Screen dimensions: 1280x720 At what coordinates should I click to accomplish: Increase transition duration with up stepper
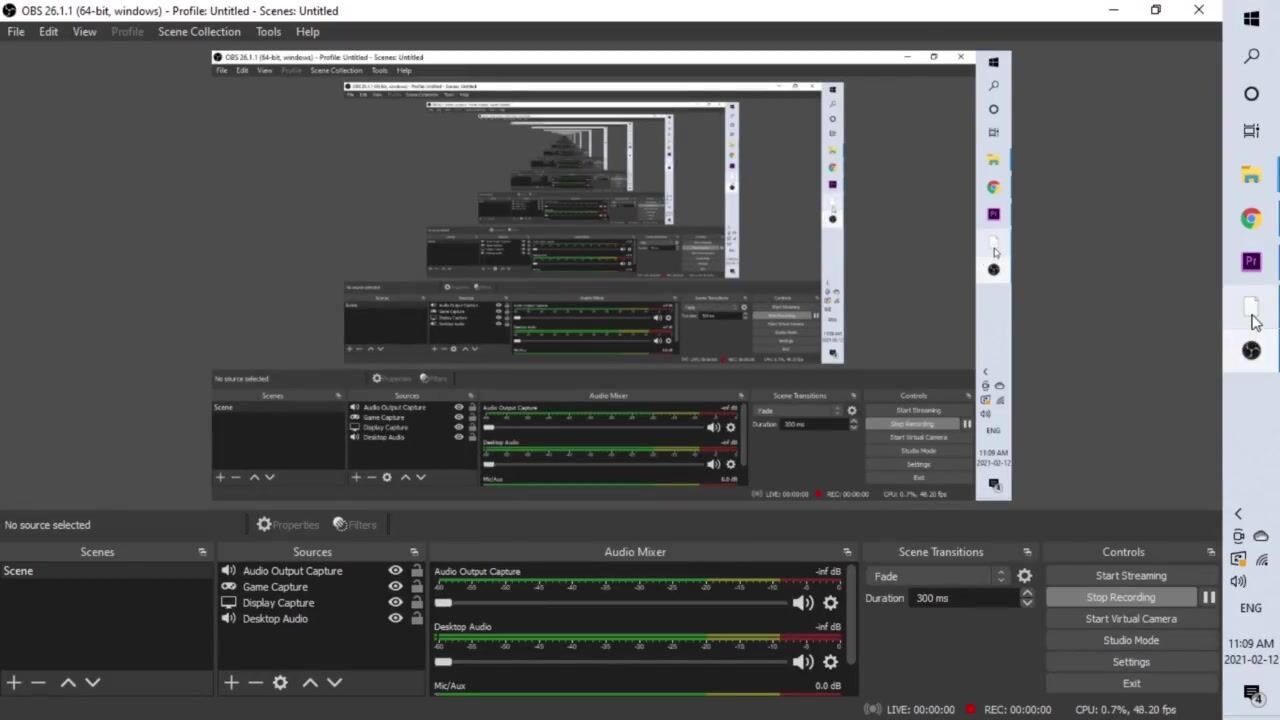[x=1026, y=593]
